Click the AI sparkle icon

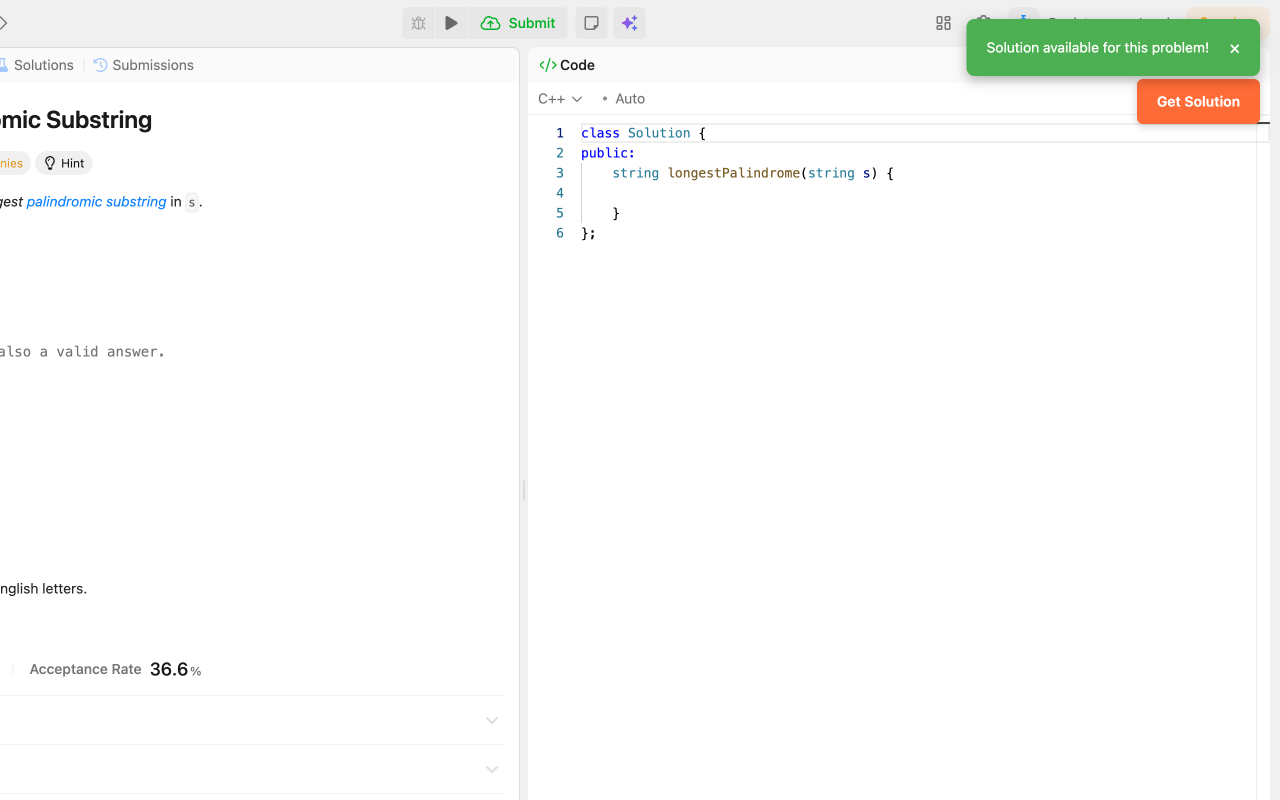tap(629, 23)
